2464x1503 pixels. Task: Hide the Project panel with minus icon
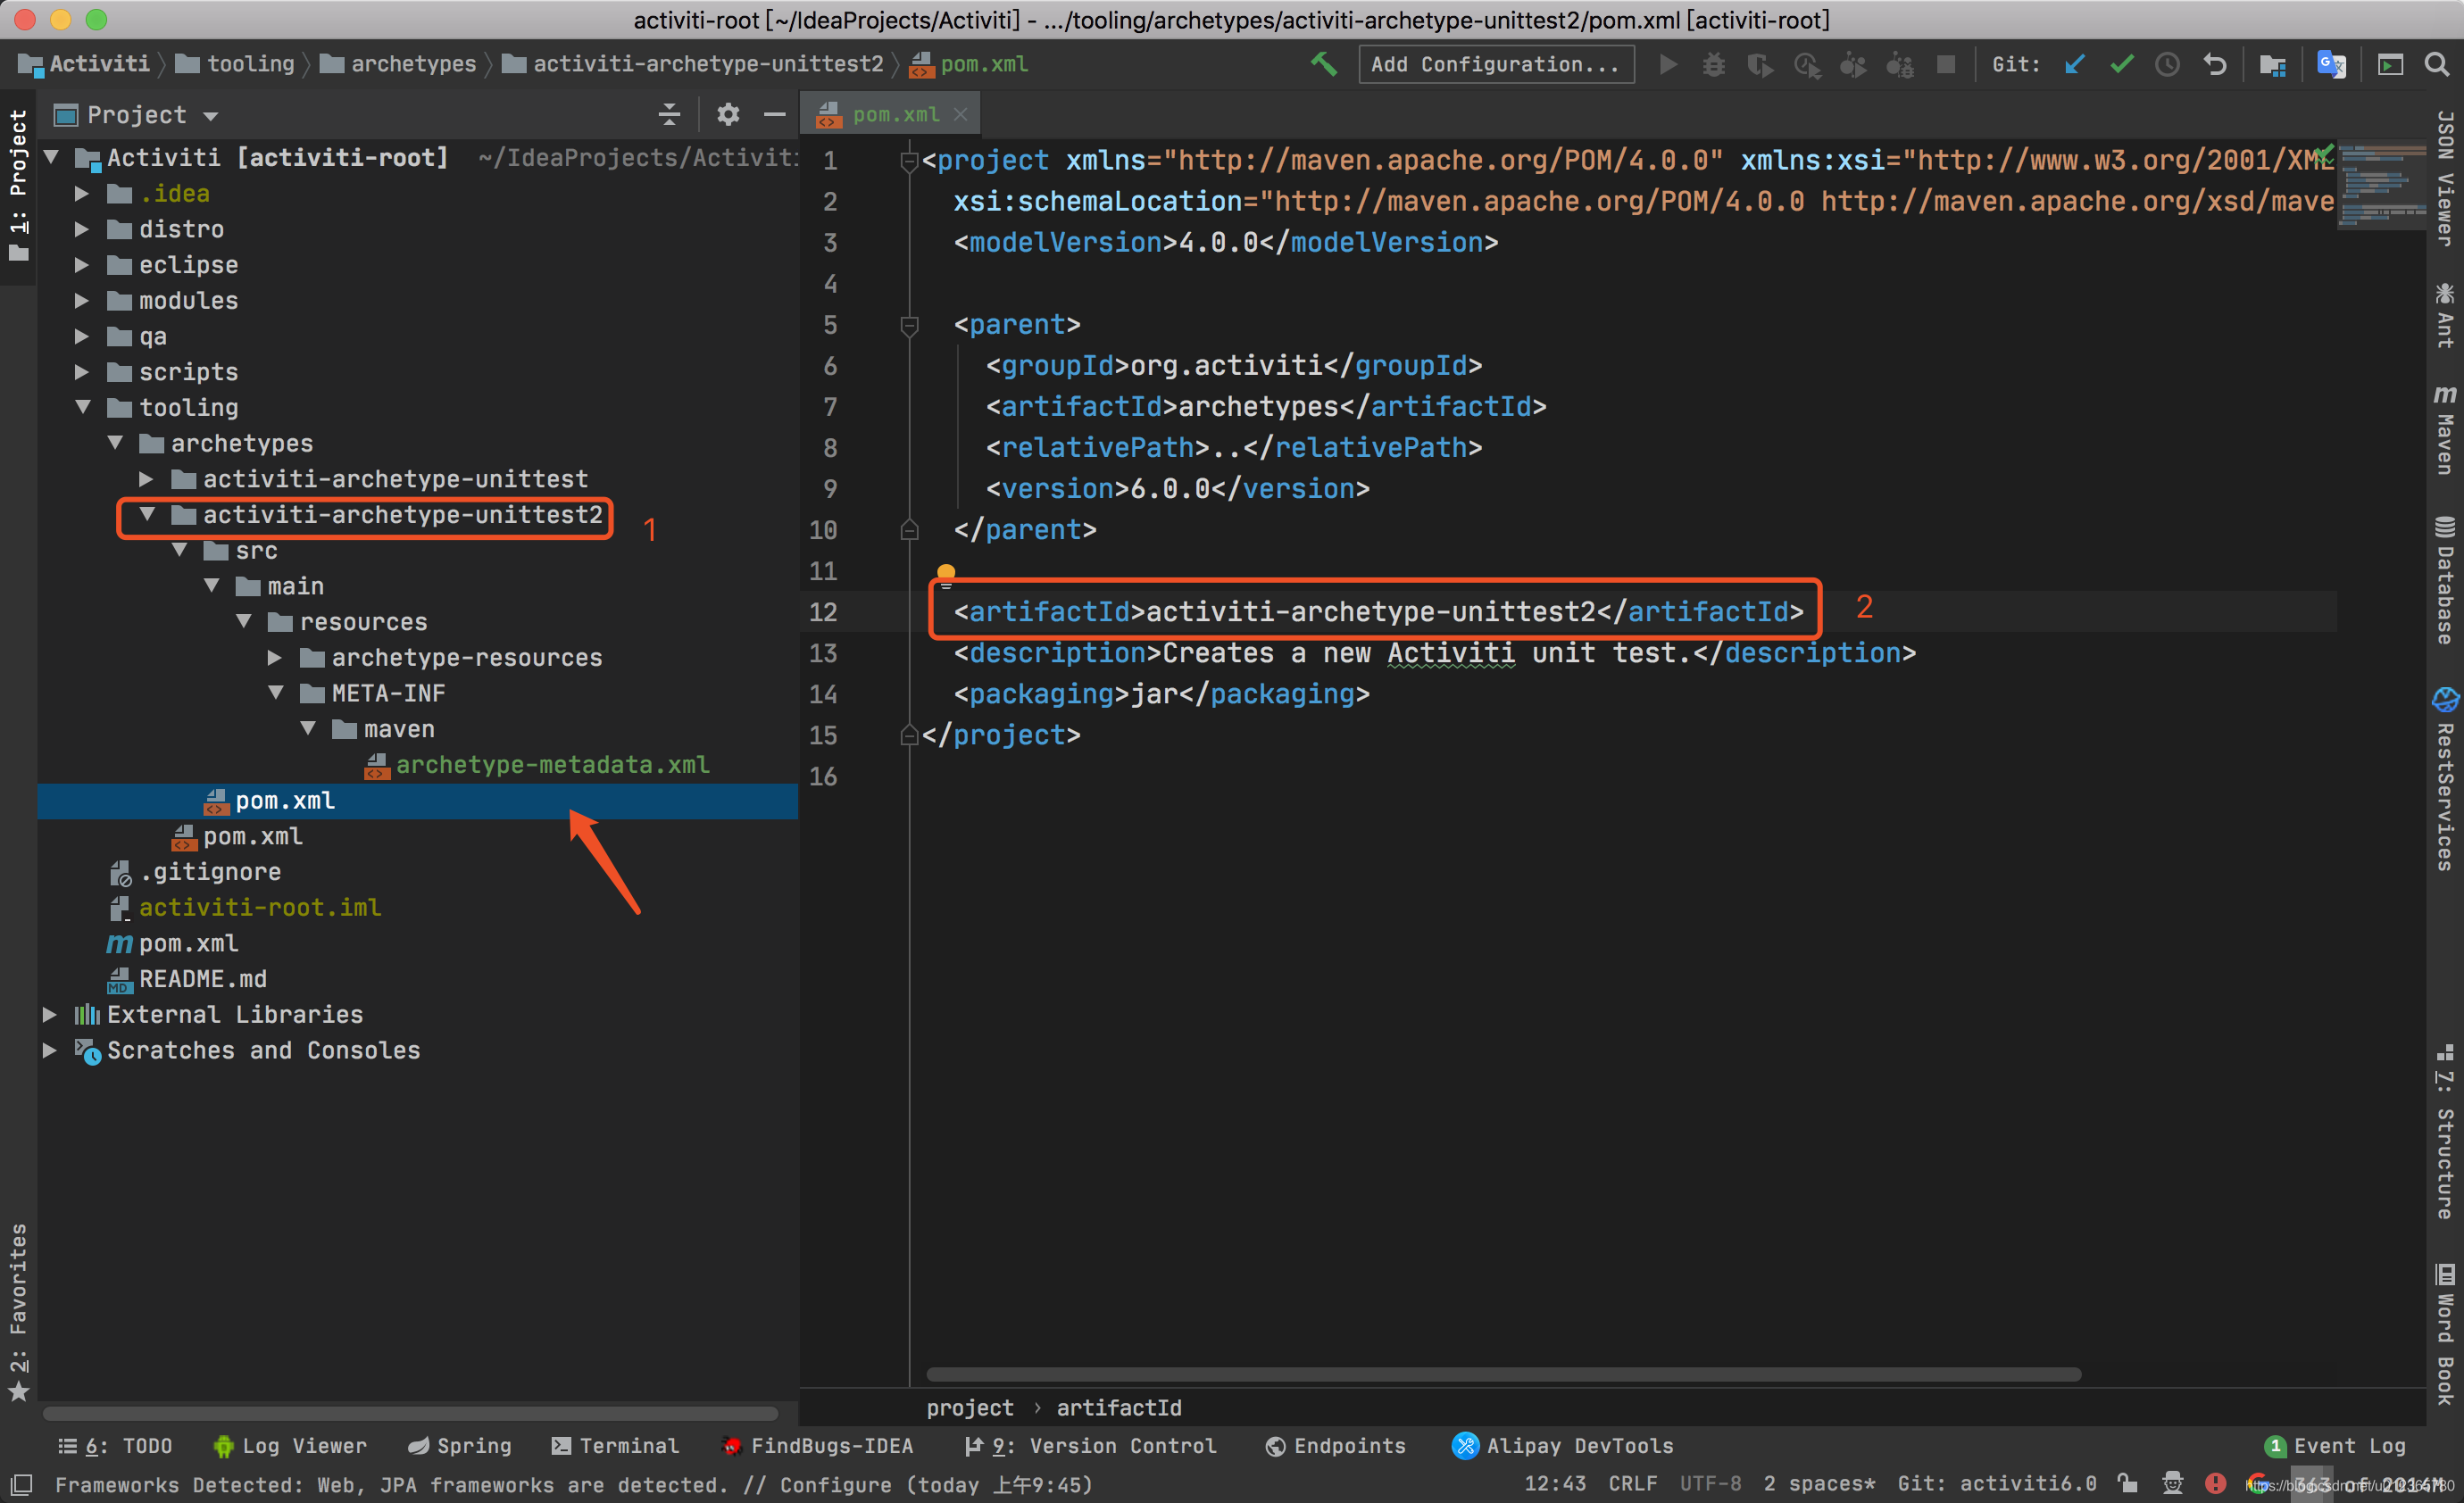pos(774,115)
